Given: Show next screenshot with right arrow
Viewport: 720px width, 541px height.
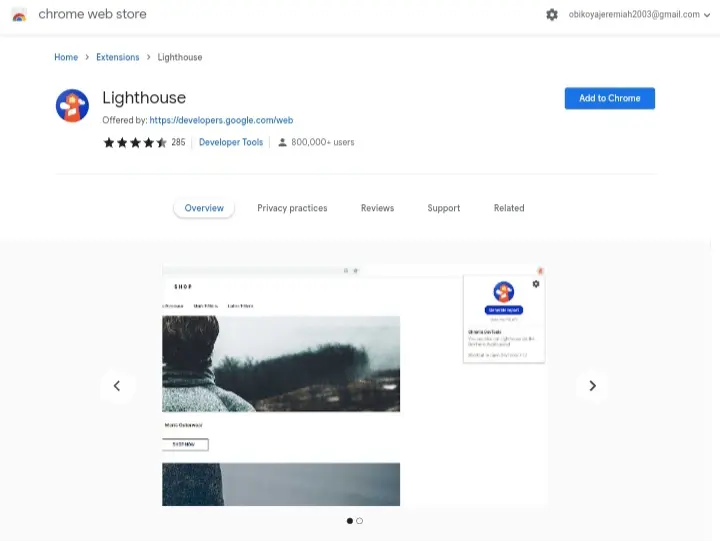Looking at the screenshot, I should pos(592,386).
